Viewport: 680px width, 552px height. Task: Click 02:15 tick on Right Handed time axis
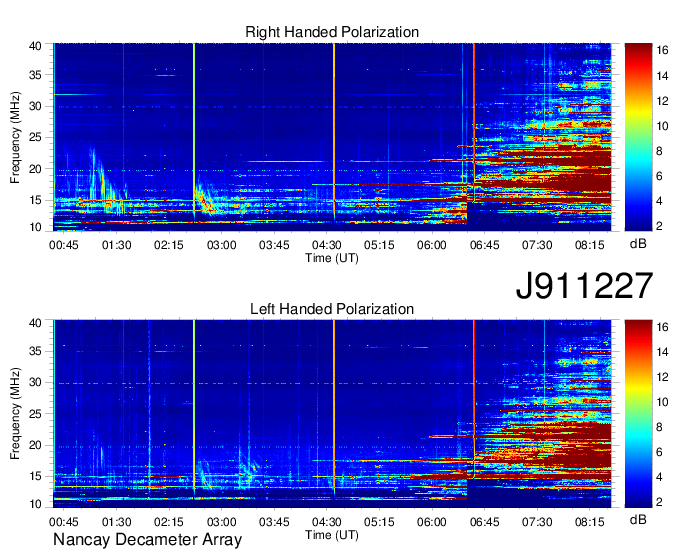coord(169,245)
